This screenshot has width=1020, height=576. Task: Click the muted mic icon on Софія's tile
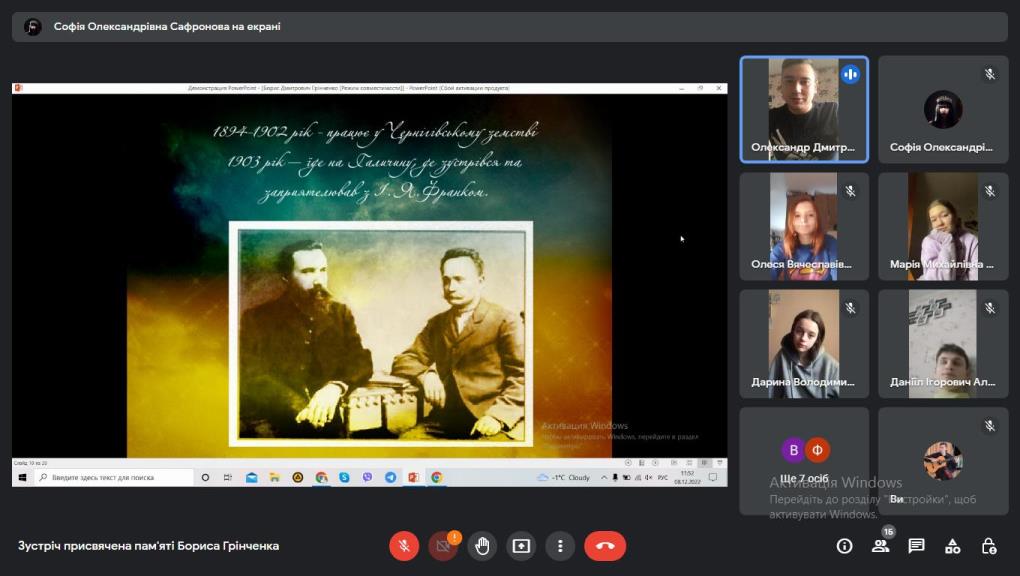pos(989,74)
